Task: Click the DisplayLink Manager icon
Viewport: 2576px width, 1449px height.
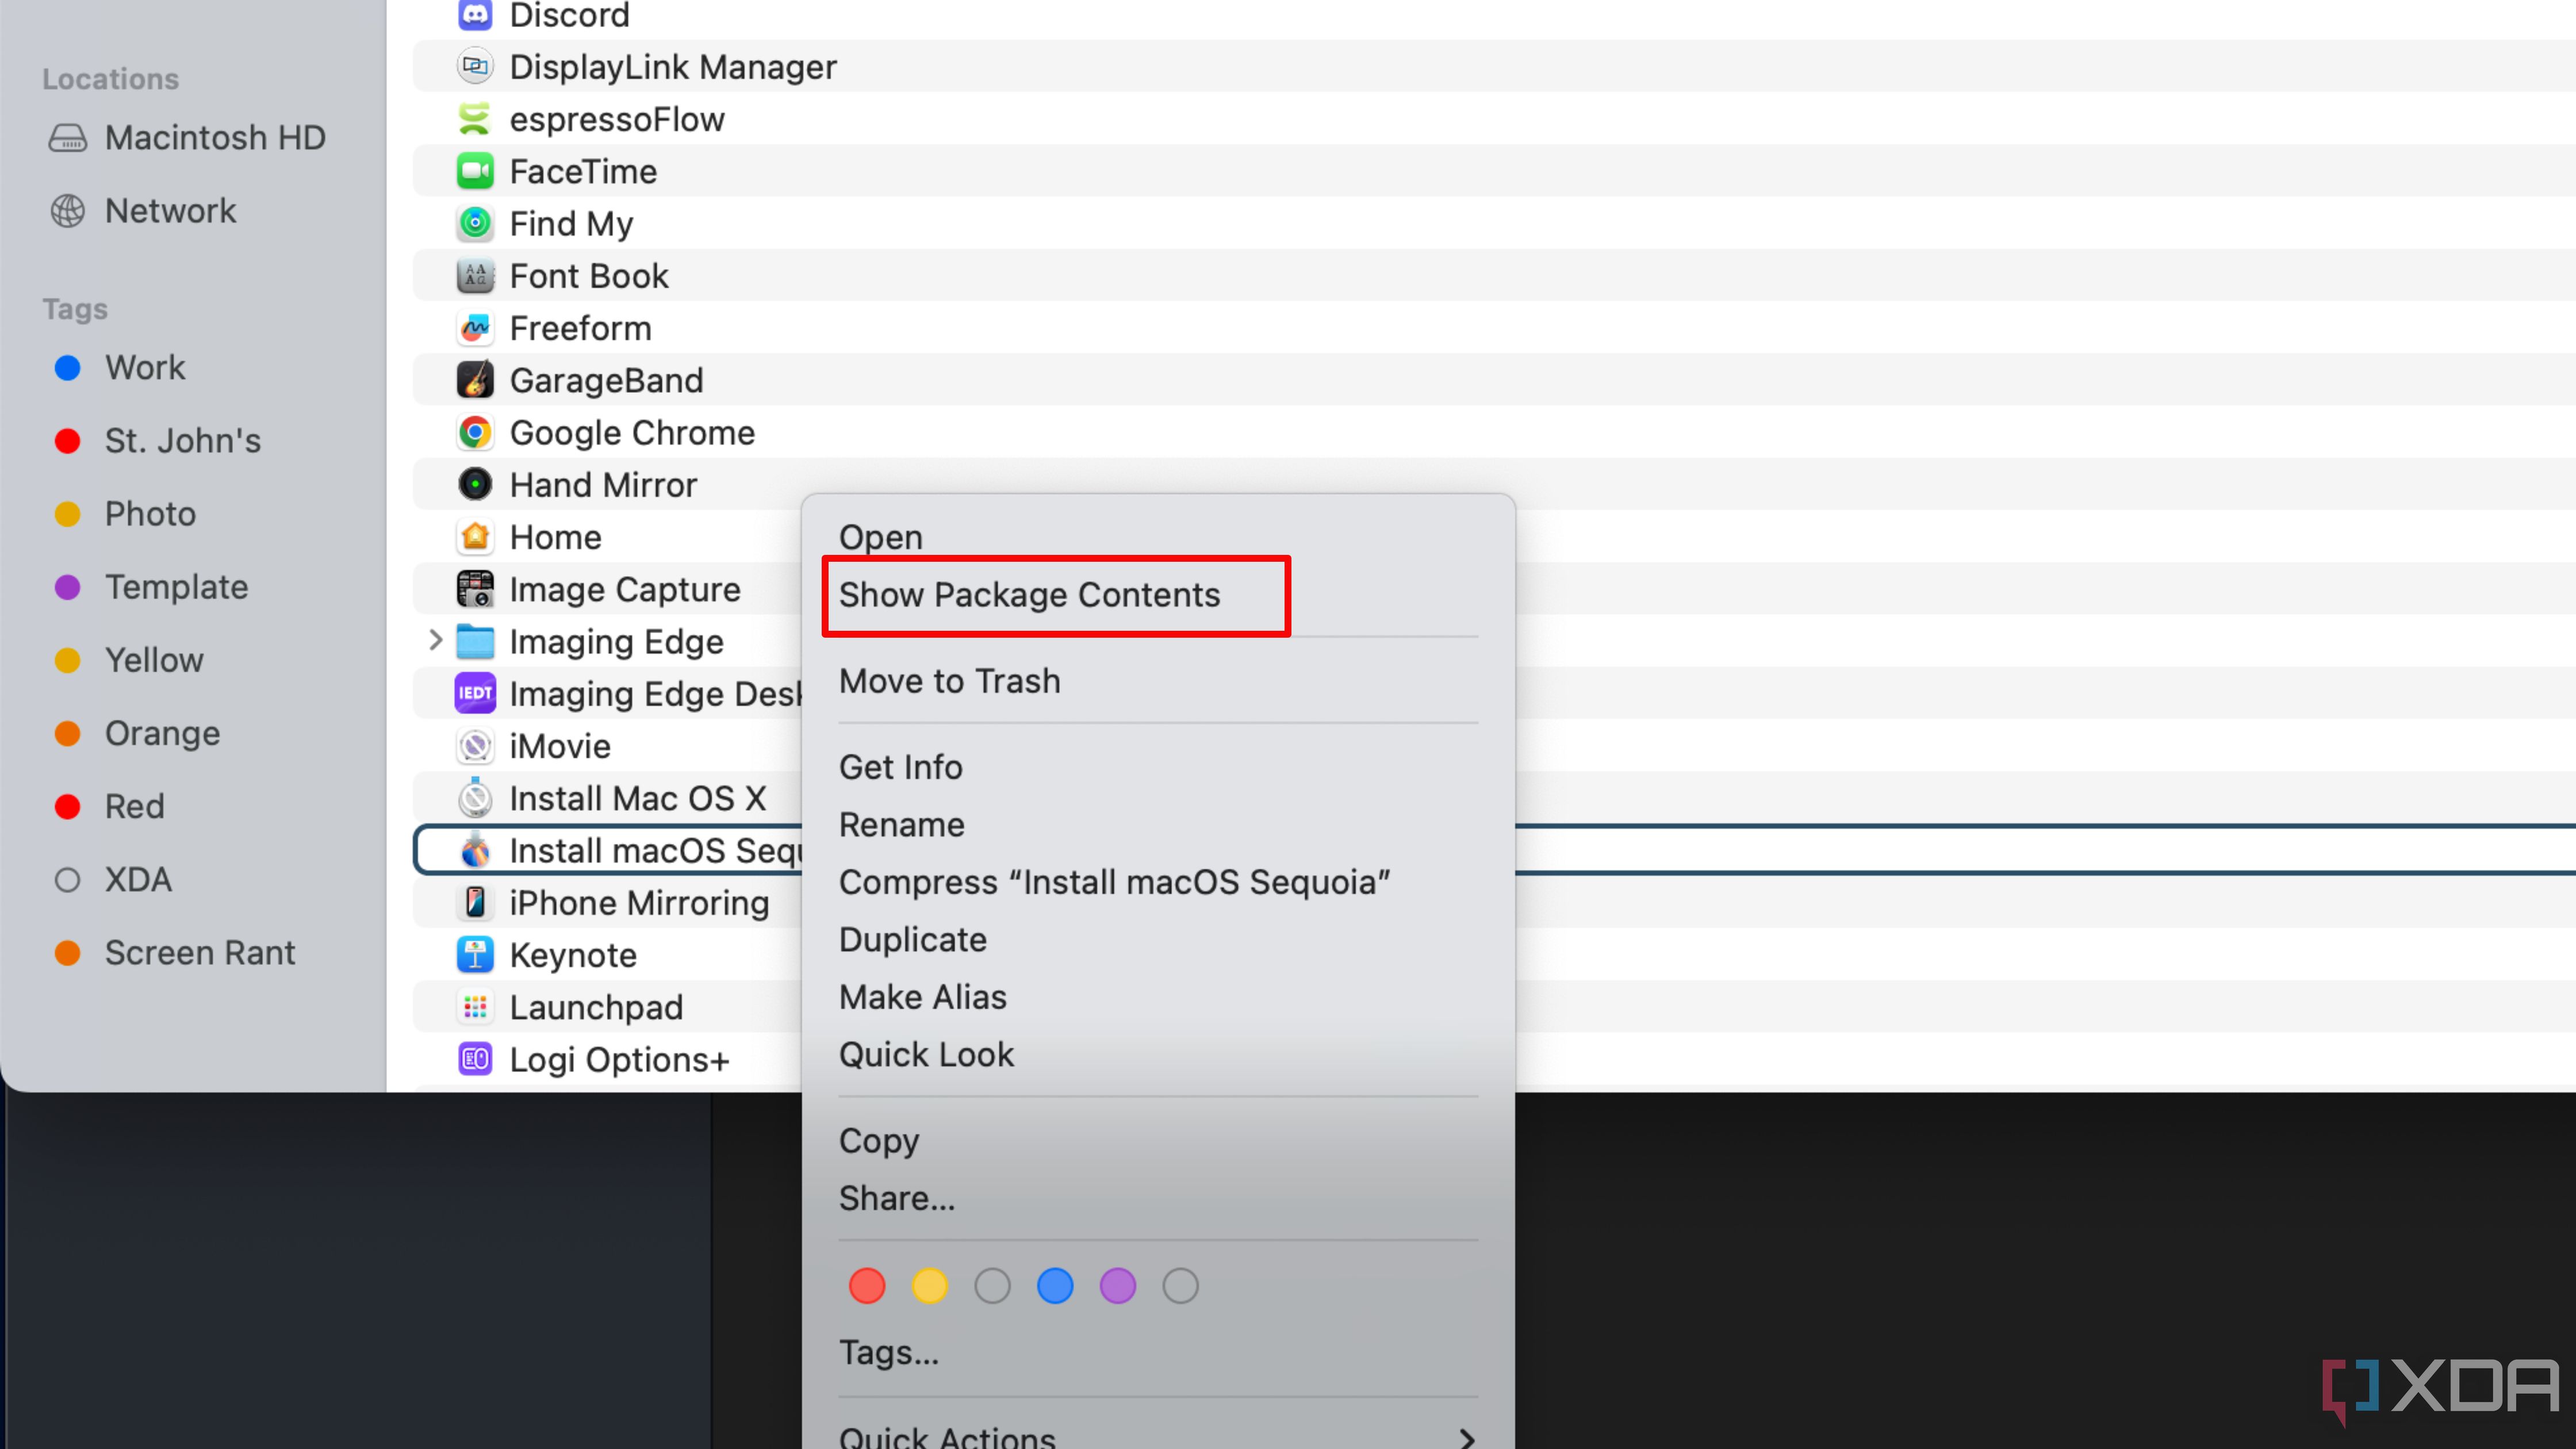Action: point(475,67)
